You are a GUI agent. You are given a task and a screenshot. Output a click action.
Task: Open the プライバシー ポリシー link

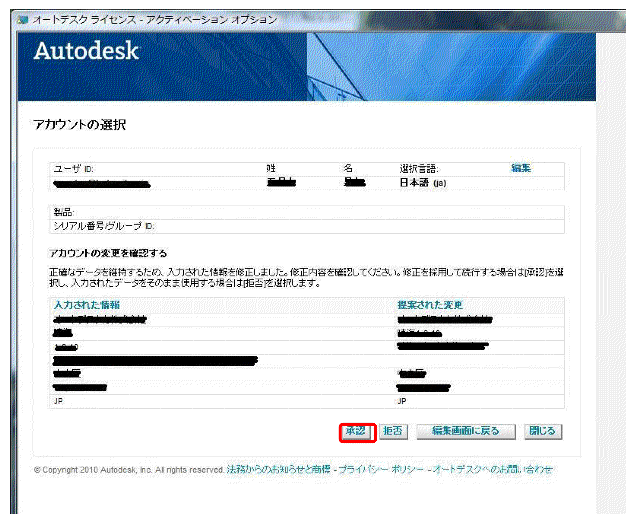click(x=381, y=470)
